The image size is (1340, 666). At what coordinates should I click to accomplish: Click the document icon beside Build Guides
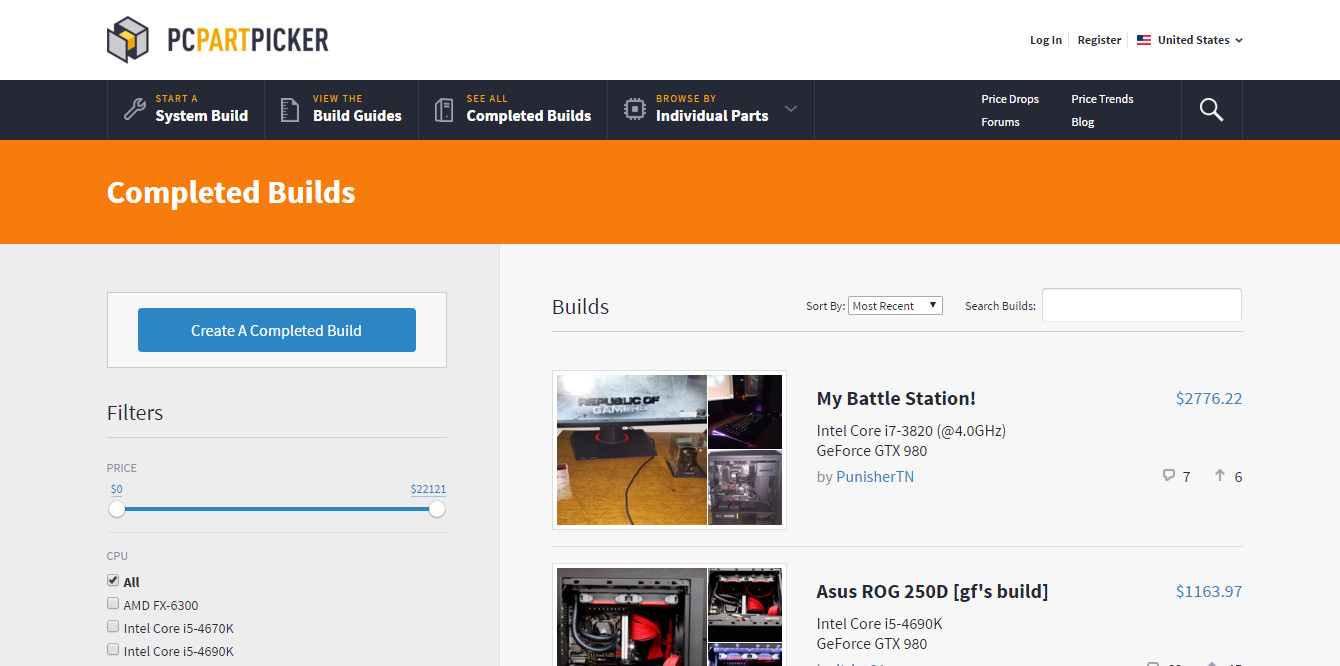coord(290,110)
